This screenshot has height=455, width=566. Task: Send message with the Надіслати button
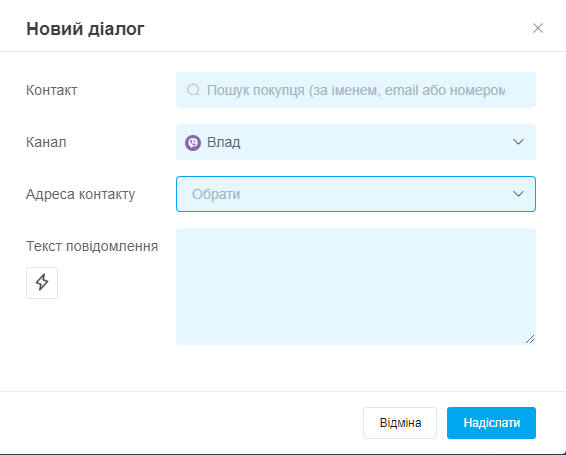491,423
